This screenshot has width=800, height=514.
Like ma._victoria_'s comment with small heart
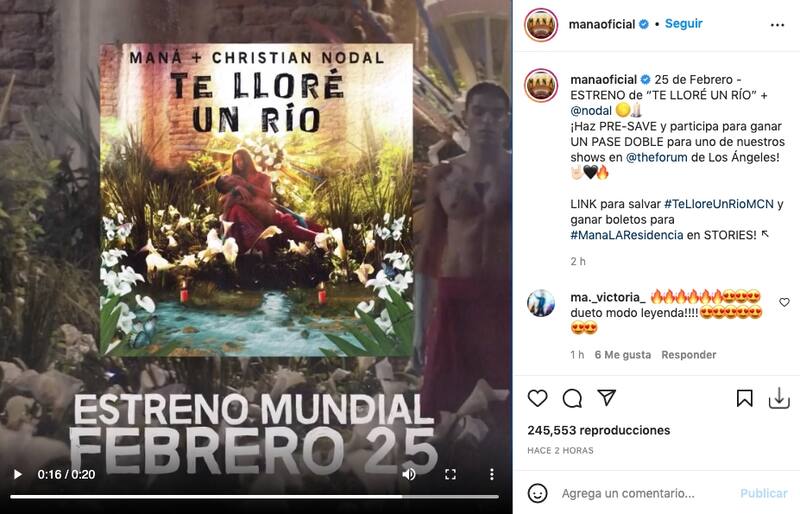pos(784,302)
